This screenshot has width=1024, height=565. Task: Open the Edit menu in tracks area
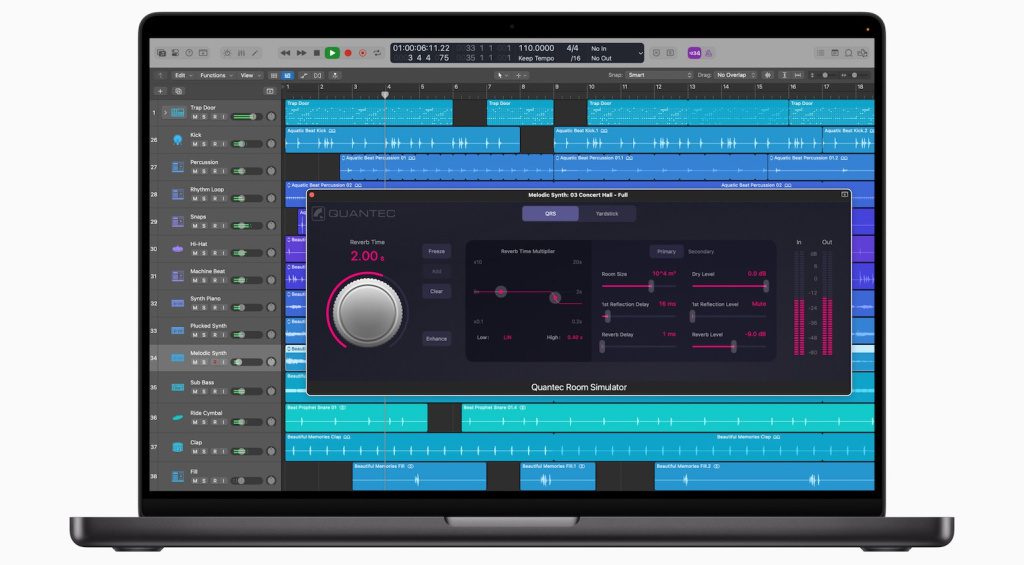[182, 76]
